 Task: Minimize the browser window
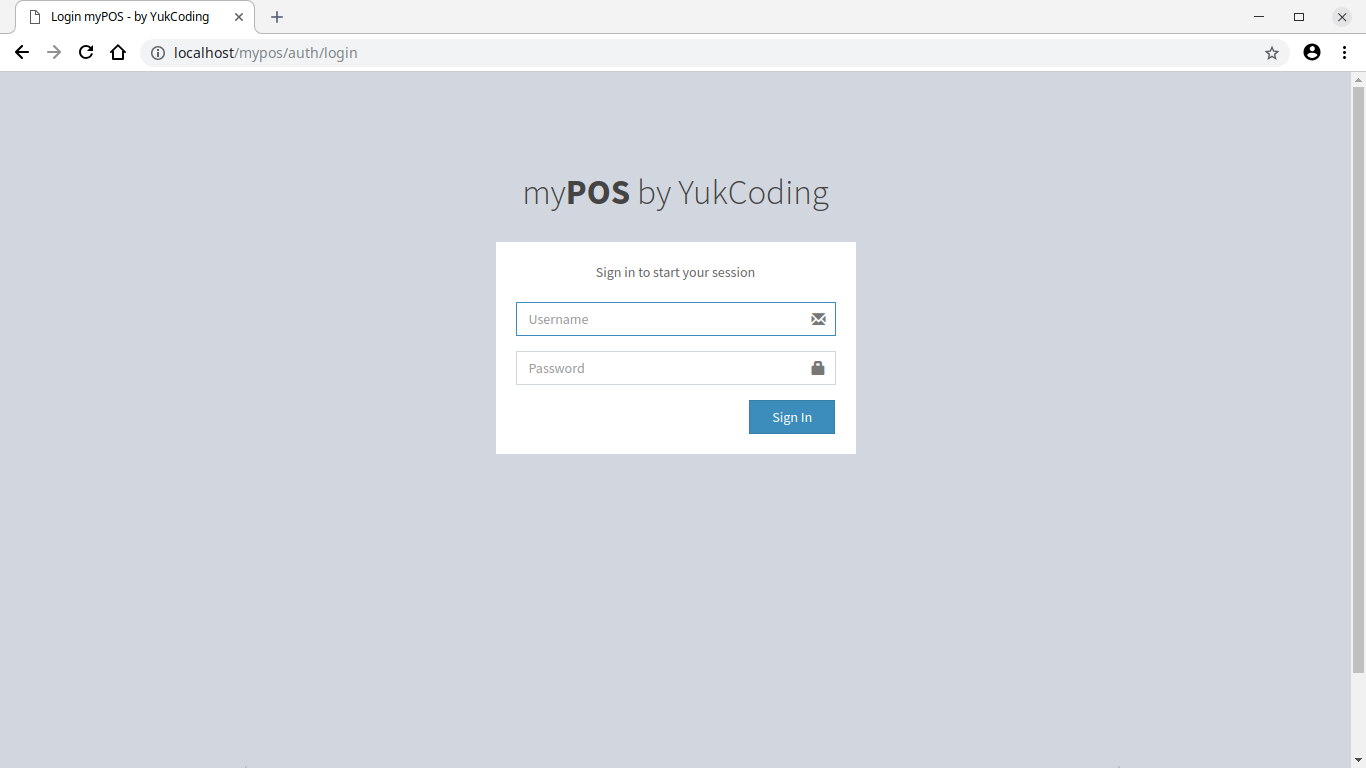[x=1259, y=17]
